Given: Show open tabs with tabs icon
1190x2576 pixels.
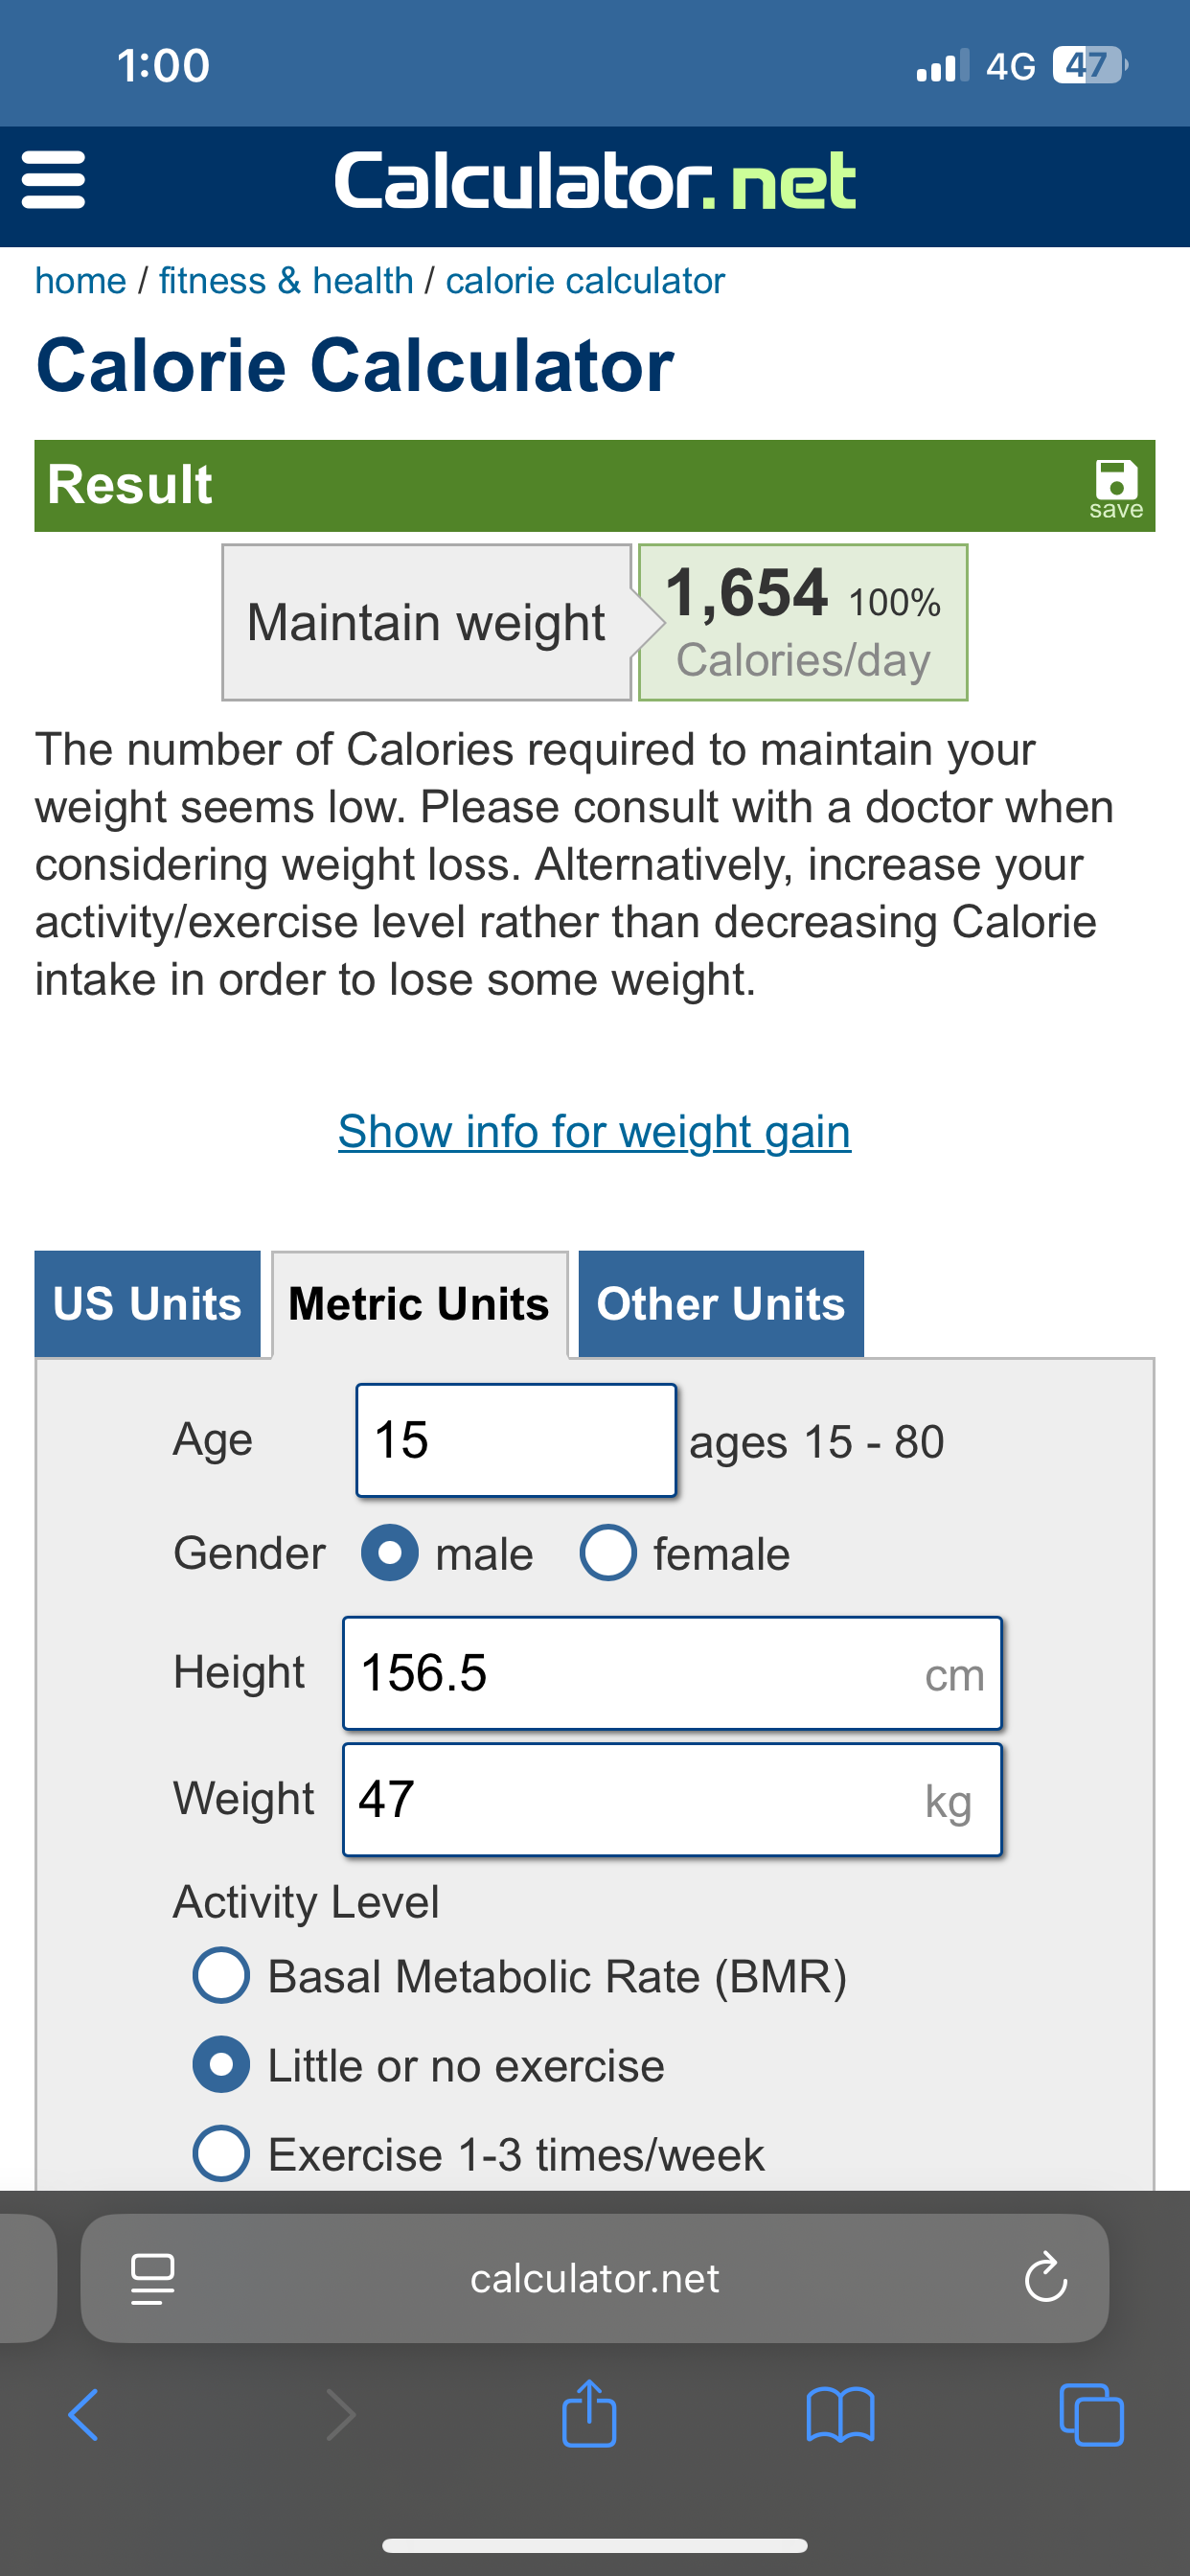Looking at the screenshot, I should pyautogui.click(x=1091, y=2415).
